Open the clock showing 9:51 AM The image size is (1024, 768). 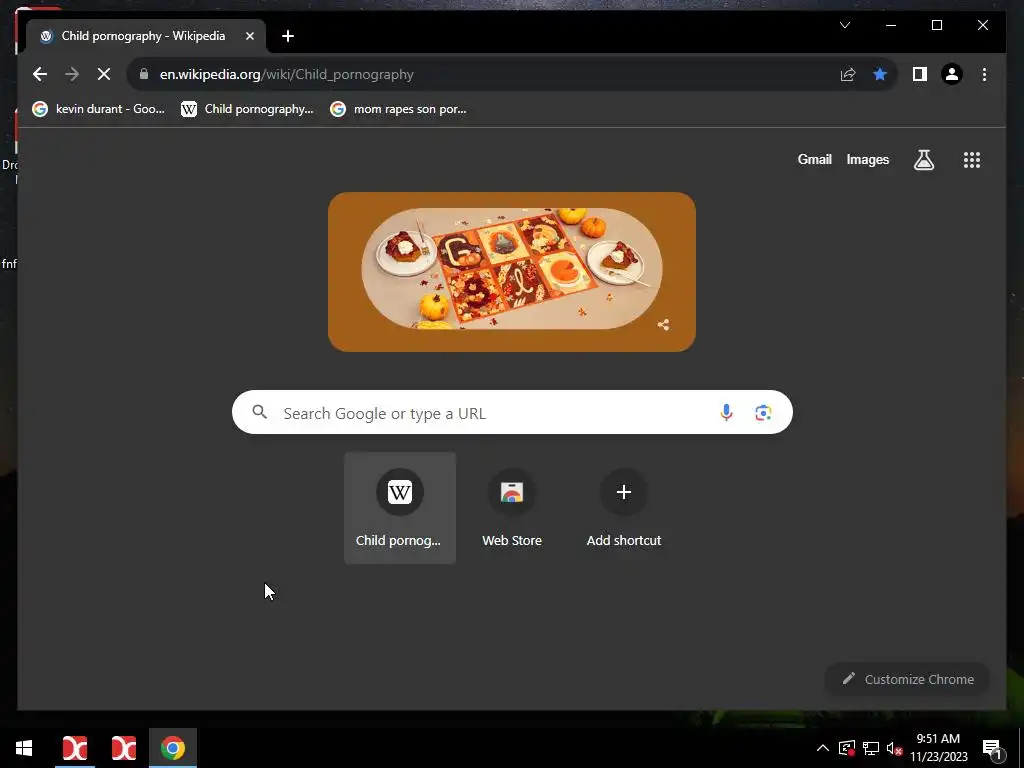coord(938,748)
